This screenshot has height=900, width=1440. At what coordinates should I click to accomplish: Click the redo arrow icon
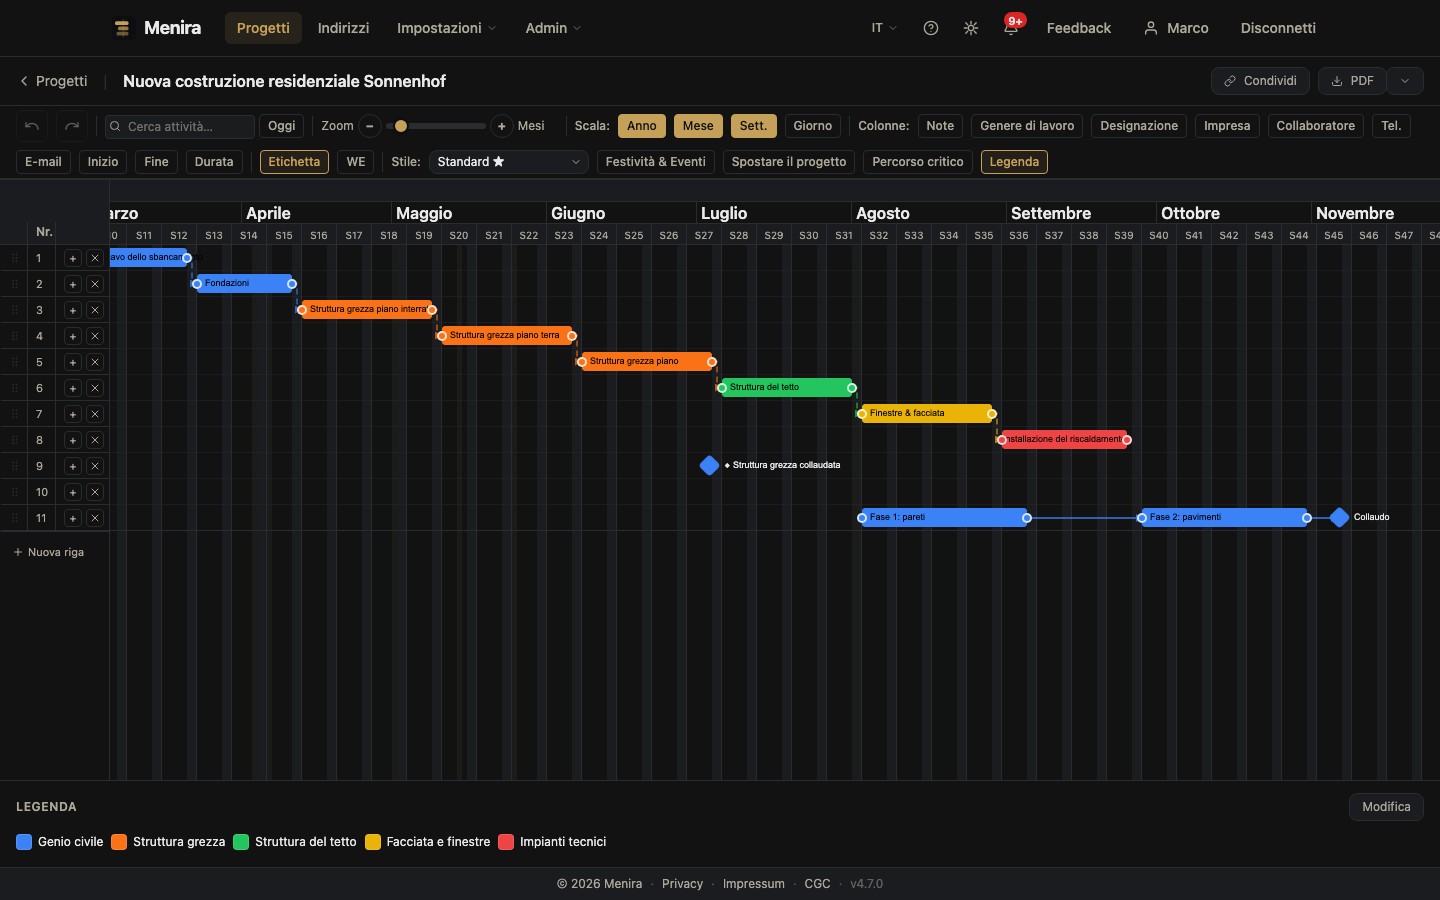tap(72, 126)
